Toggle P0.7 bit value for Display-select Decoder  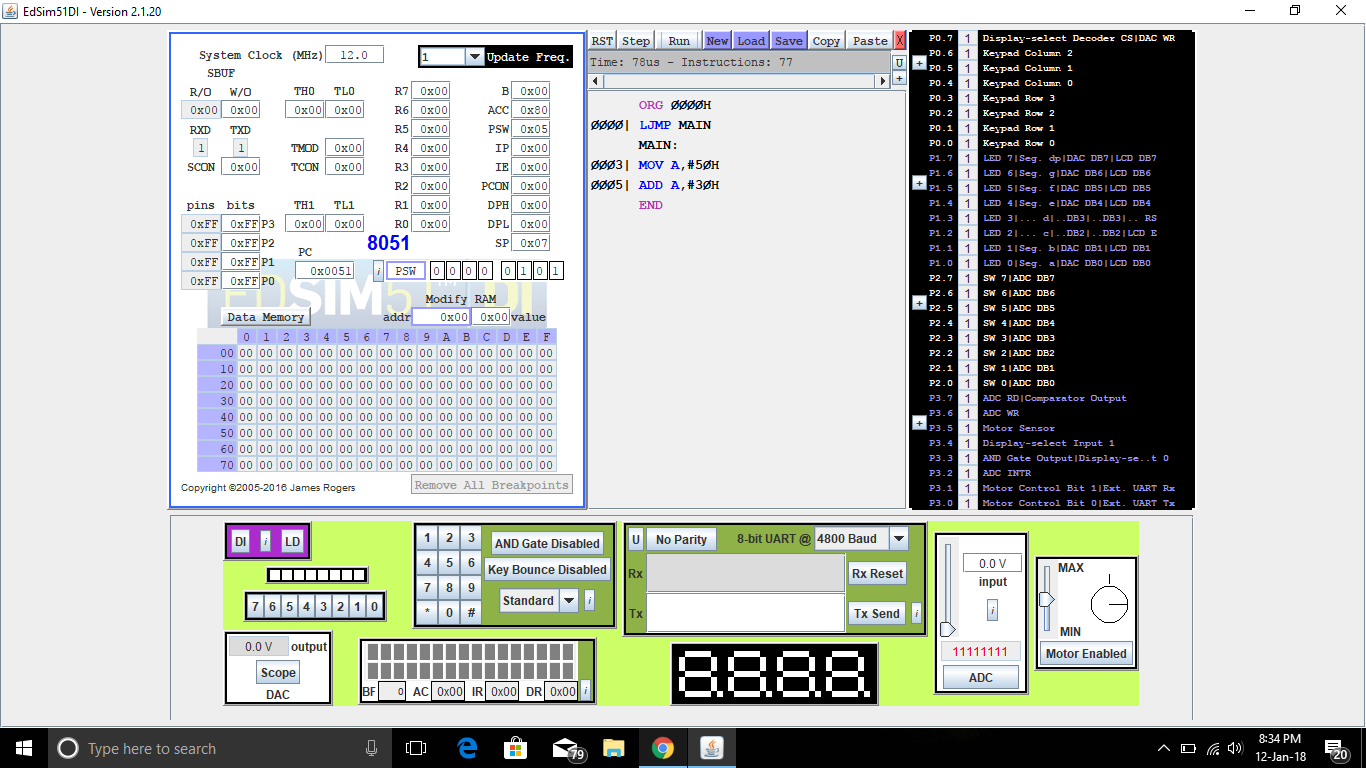point(967,38)
